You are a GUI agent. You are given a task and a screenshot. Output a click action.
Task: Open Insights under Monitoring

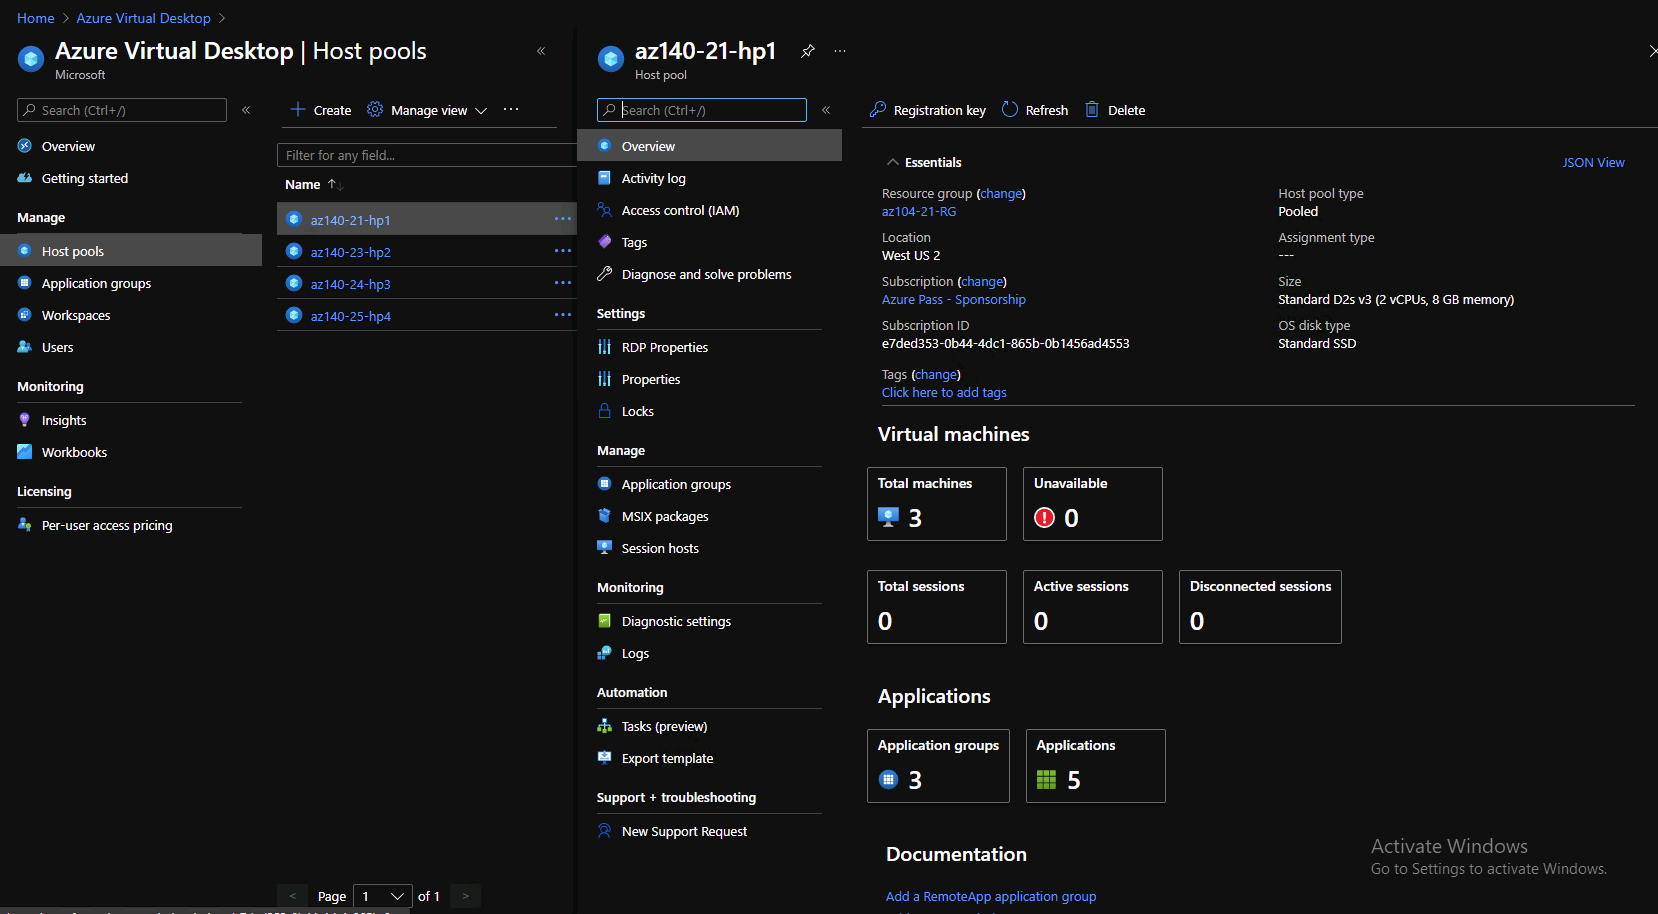(63, 419)
